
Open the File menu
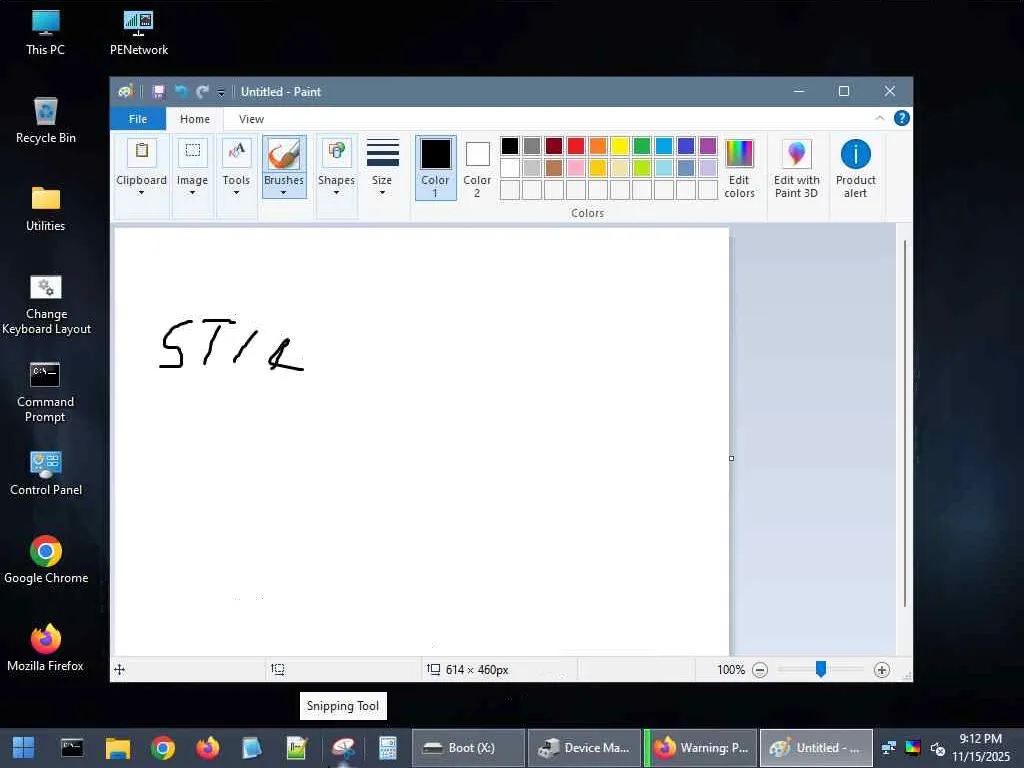click(138, 119)
